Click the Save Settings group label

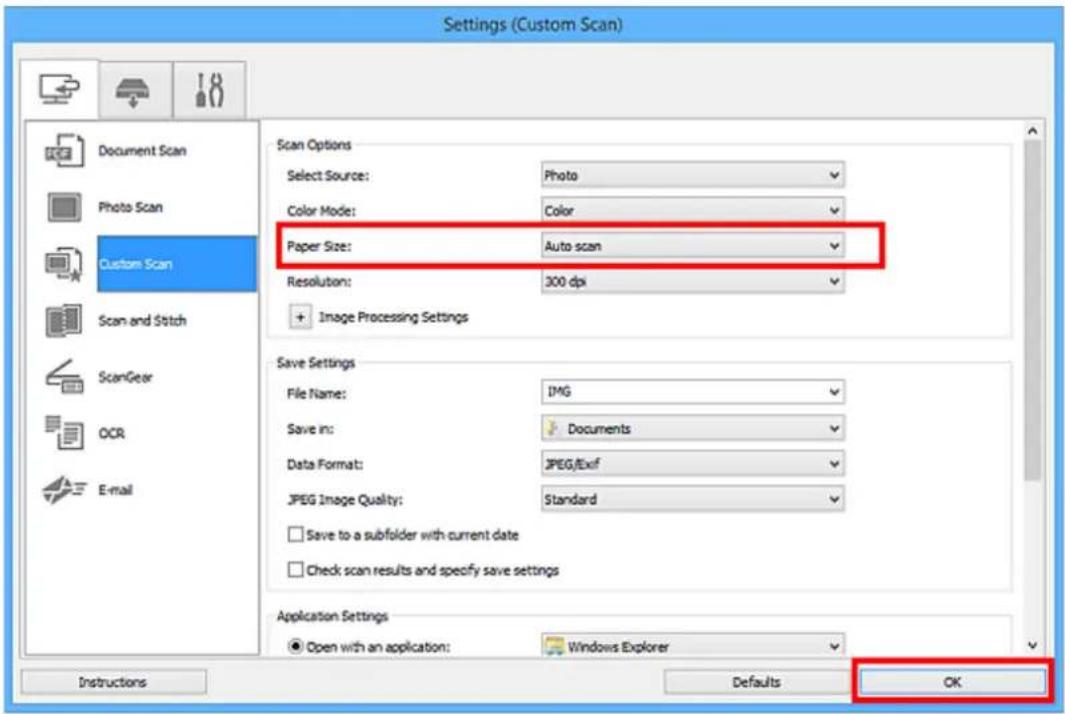click(316, 363)
